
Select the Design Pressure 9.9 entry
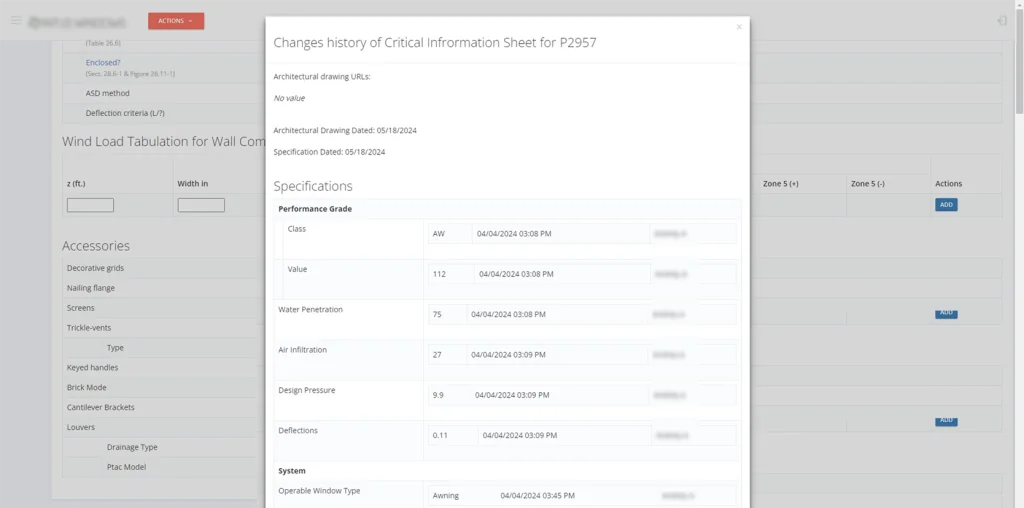582,395
